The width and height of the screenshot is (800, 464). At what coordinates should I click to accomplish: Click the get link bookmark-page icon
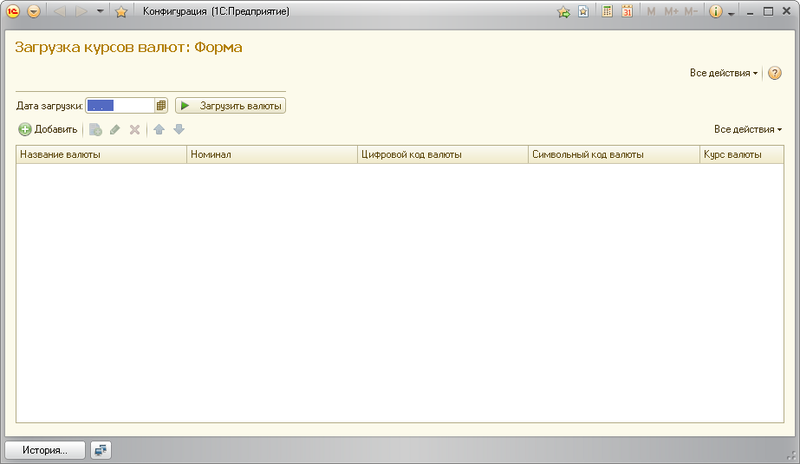584,11
